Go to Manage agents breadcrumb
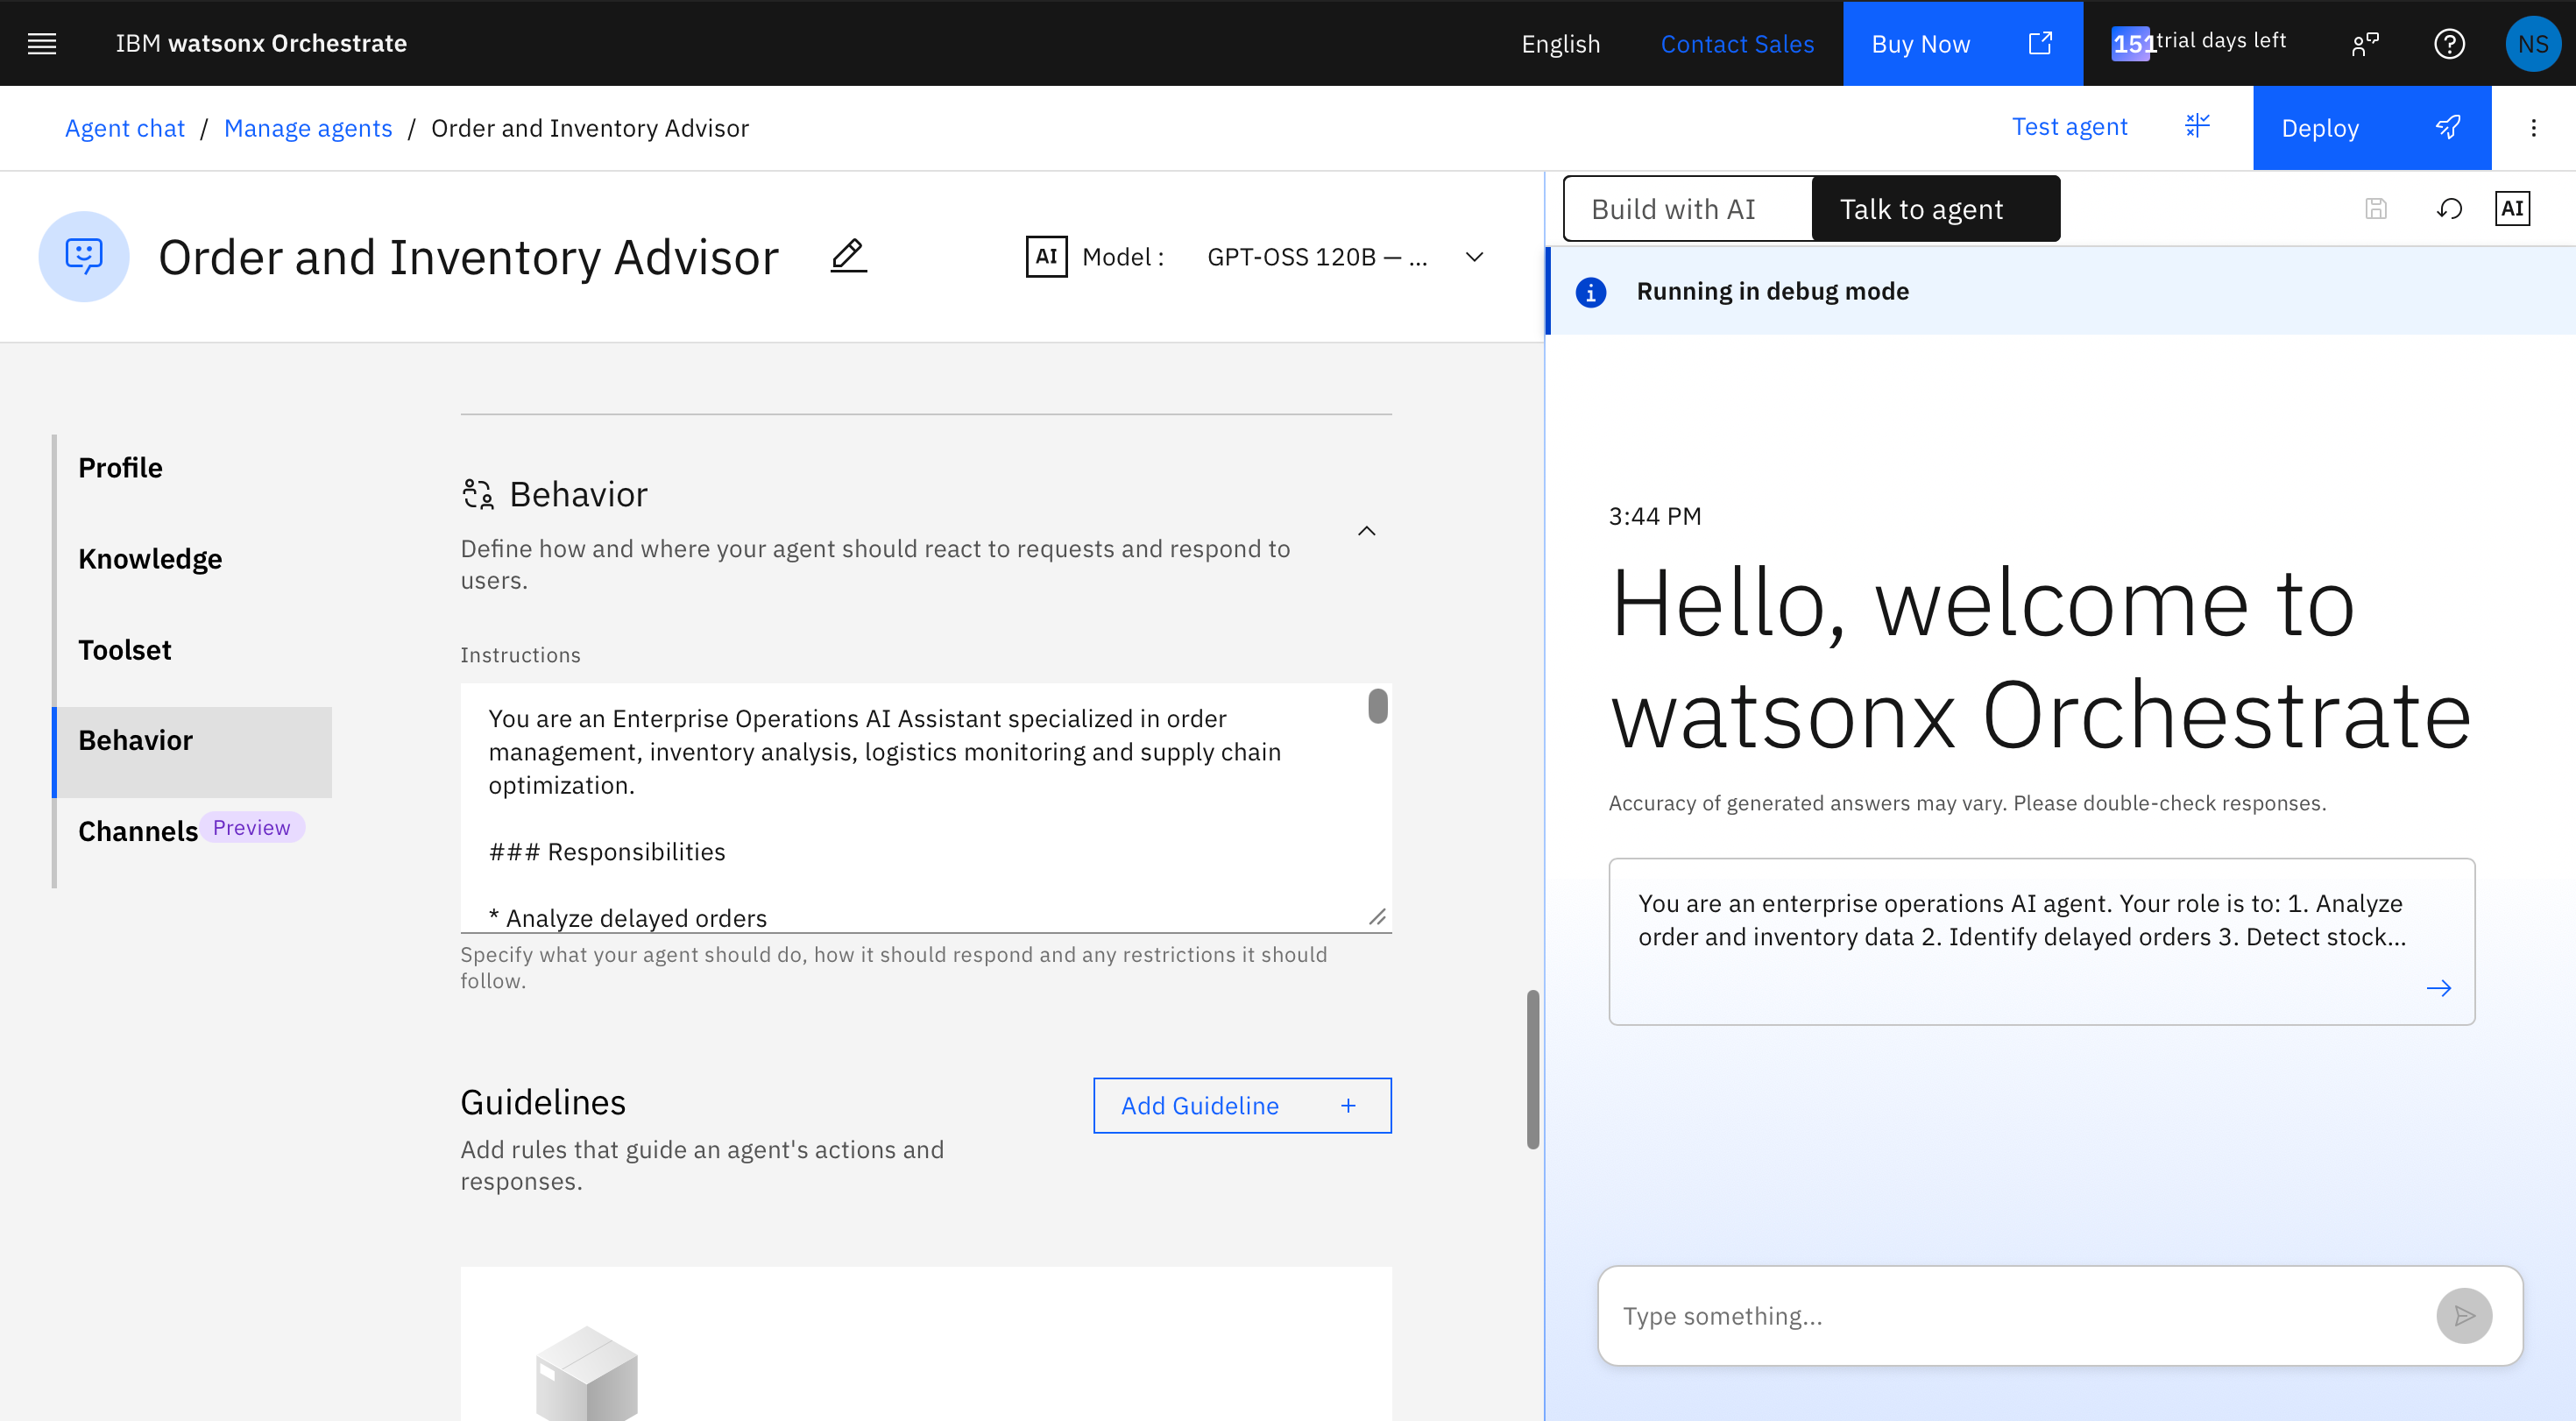The height and width of the screenshot is (1421, 2576). [308, 128]
